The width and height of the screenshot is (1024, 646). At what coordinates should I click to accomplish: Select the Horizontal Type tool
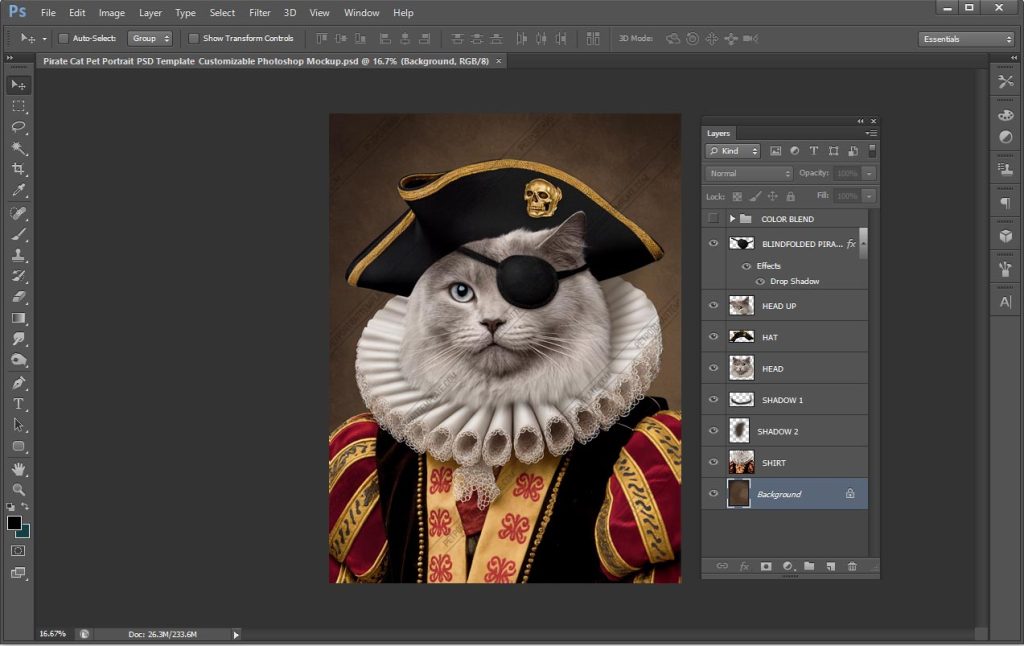tap(18, 404)
